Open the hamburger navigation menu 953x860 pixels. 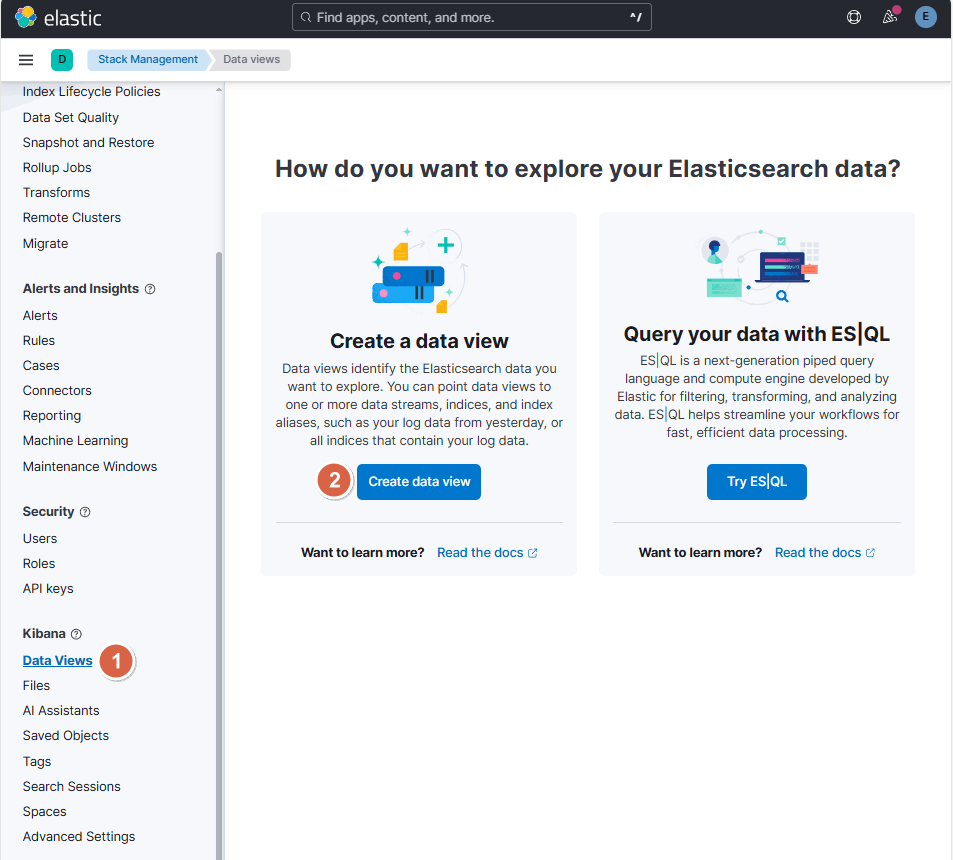(x=26, y=60)
